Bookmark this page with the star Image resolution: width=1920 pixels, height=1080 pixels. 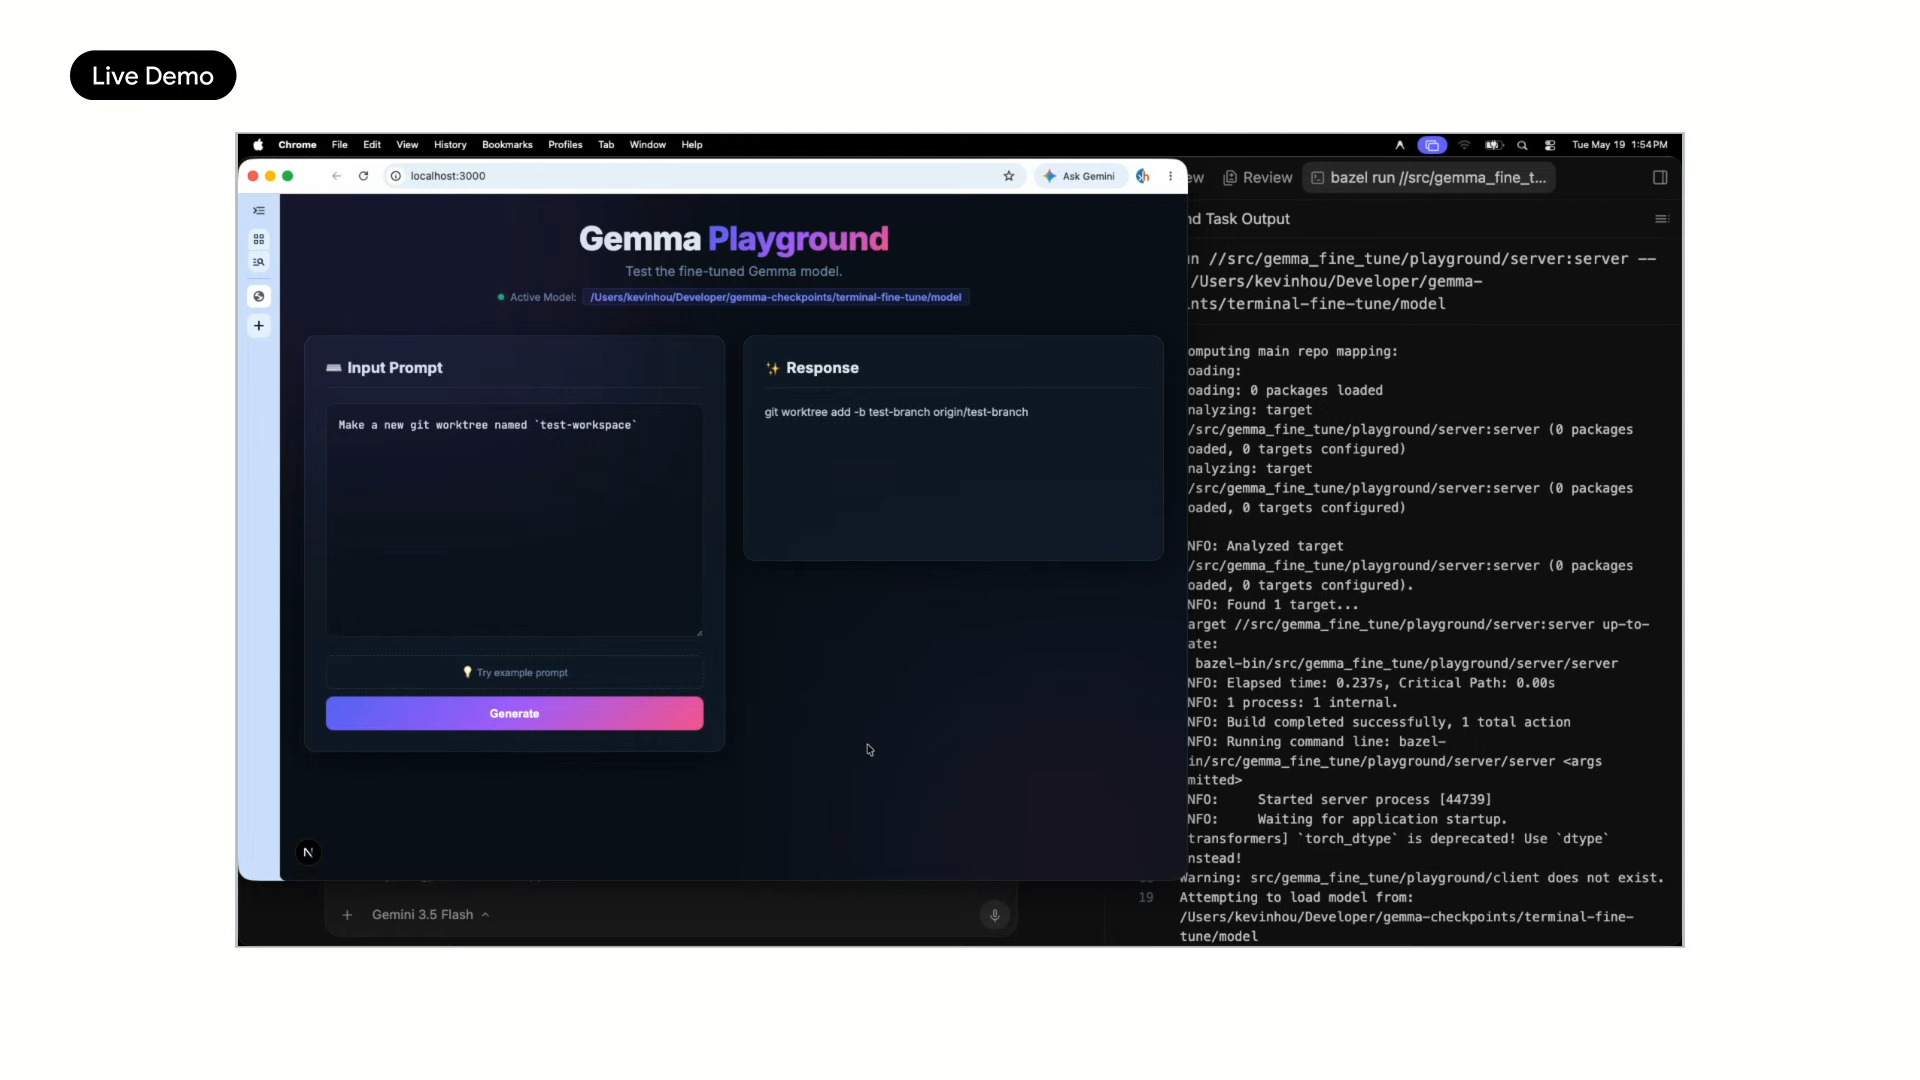1009,176
